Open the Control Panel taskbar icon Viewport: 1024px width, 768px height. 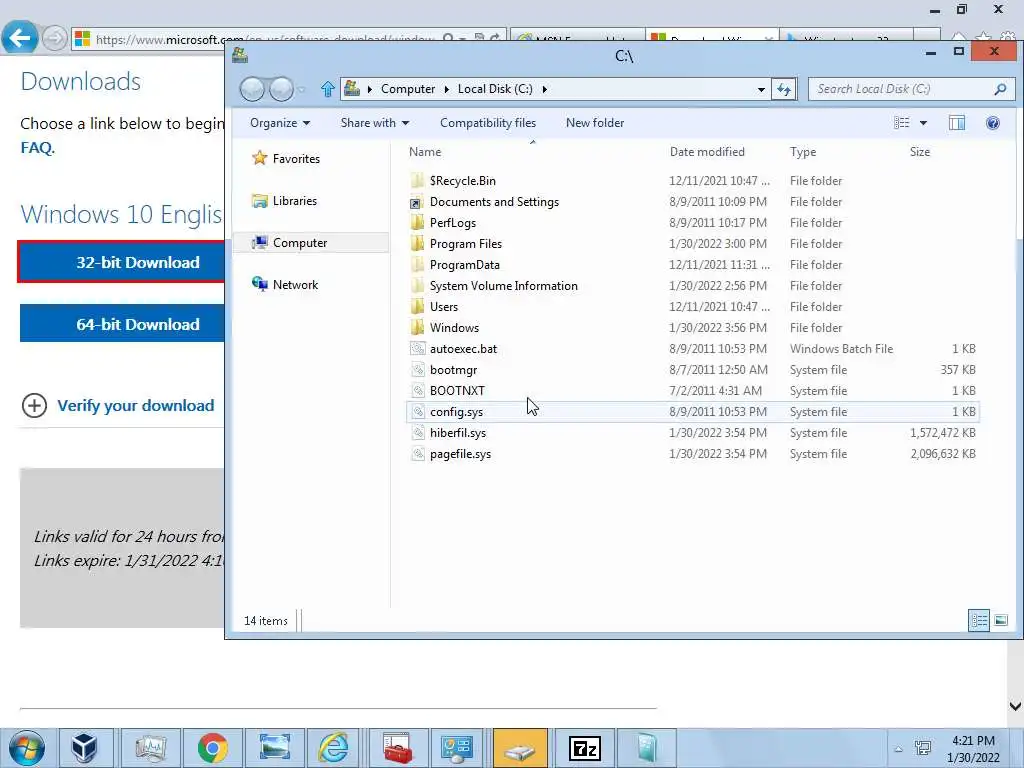coord(457,748)
